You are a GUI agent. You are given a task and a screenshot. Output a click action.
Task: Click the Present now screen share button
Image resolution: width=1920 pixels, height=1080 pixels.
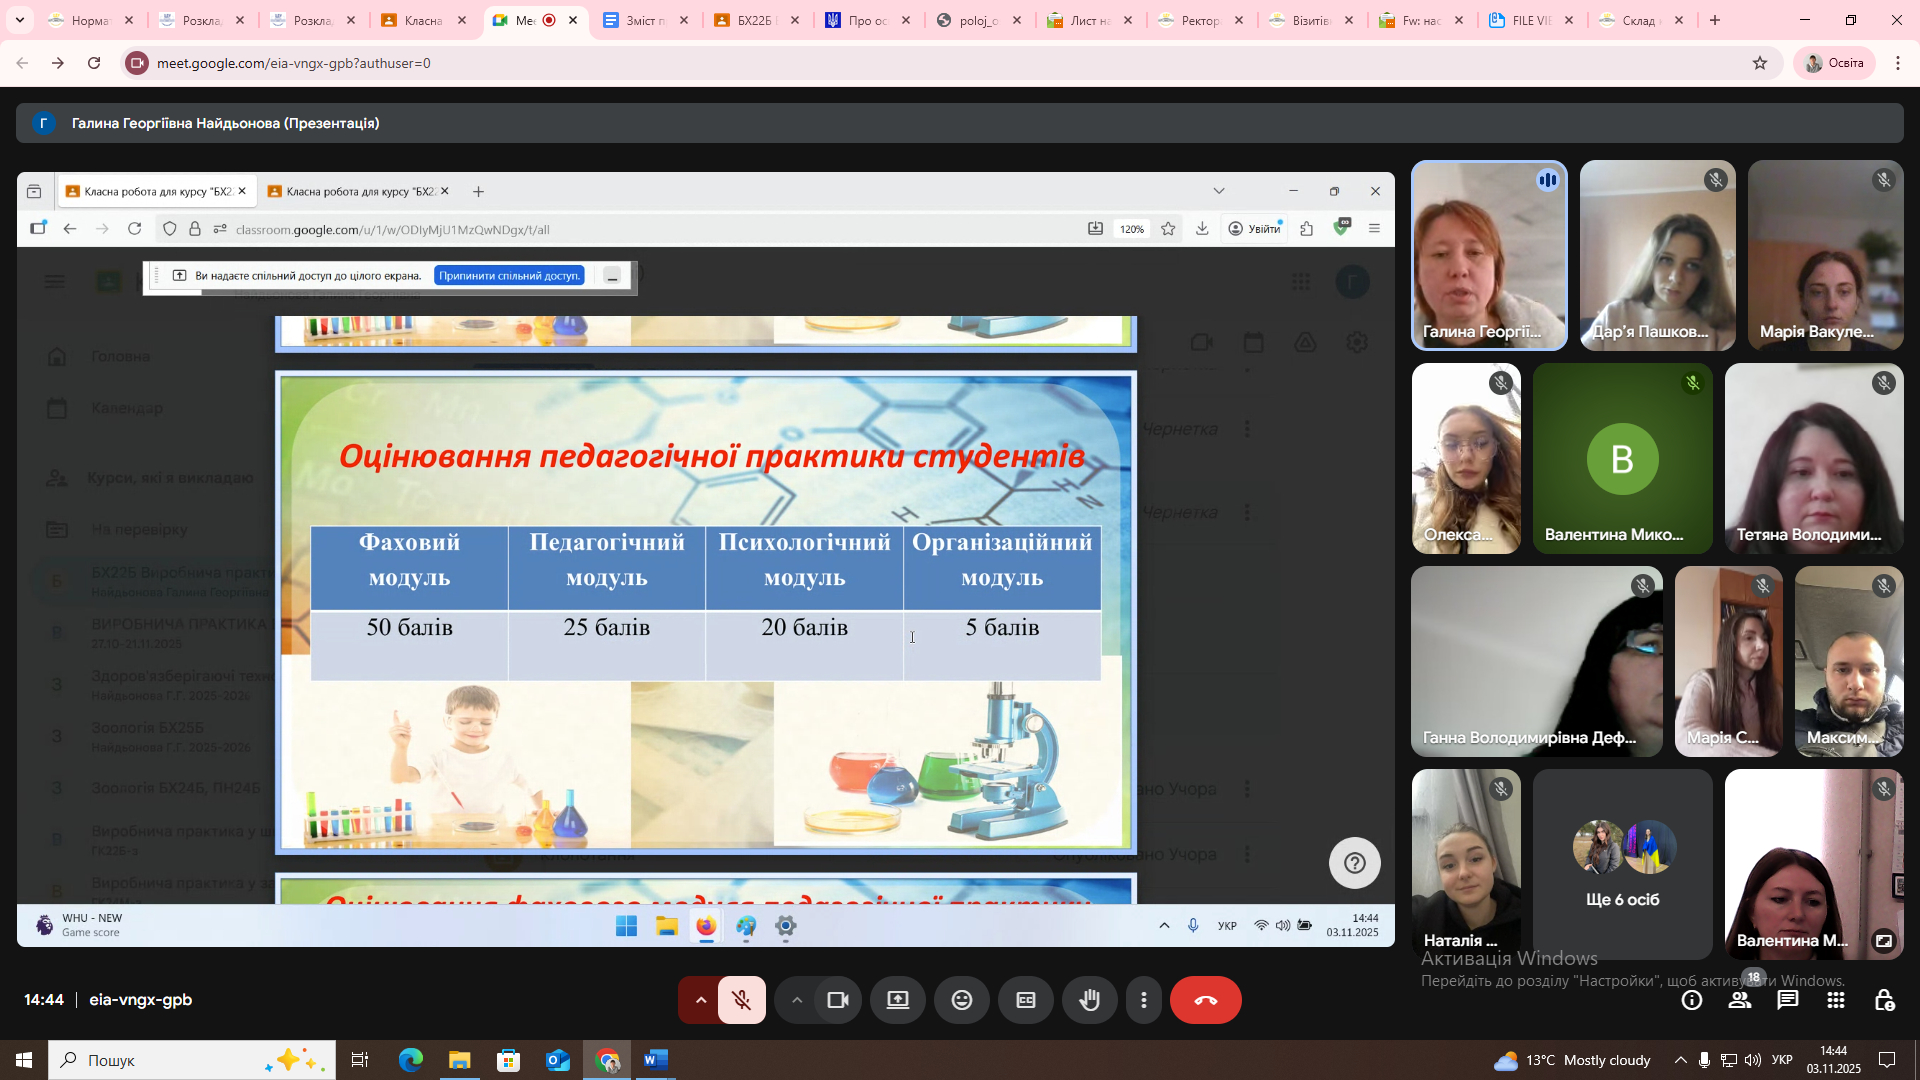pos(898,1000)
